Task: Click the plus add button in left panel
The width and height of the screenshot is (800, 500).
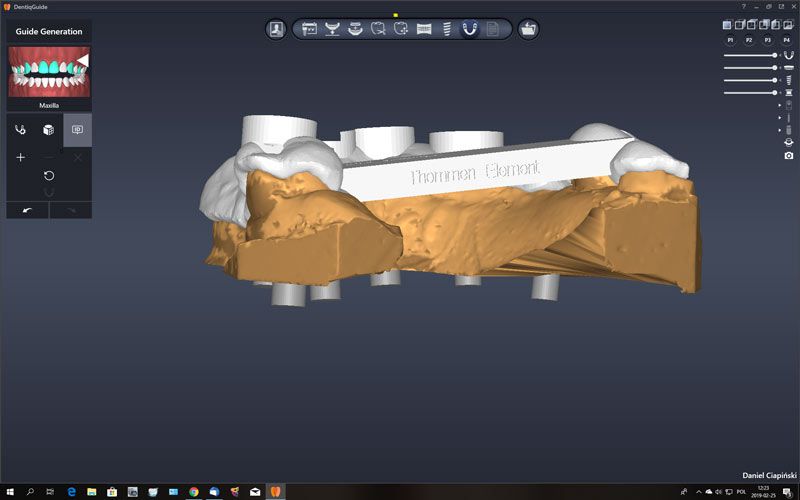Action: coord(20,158)
